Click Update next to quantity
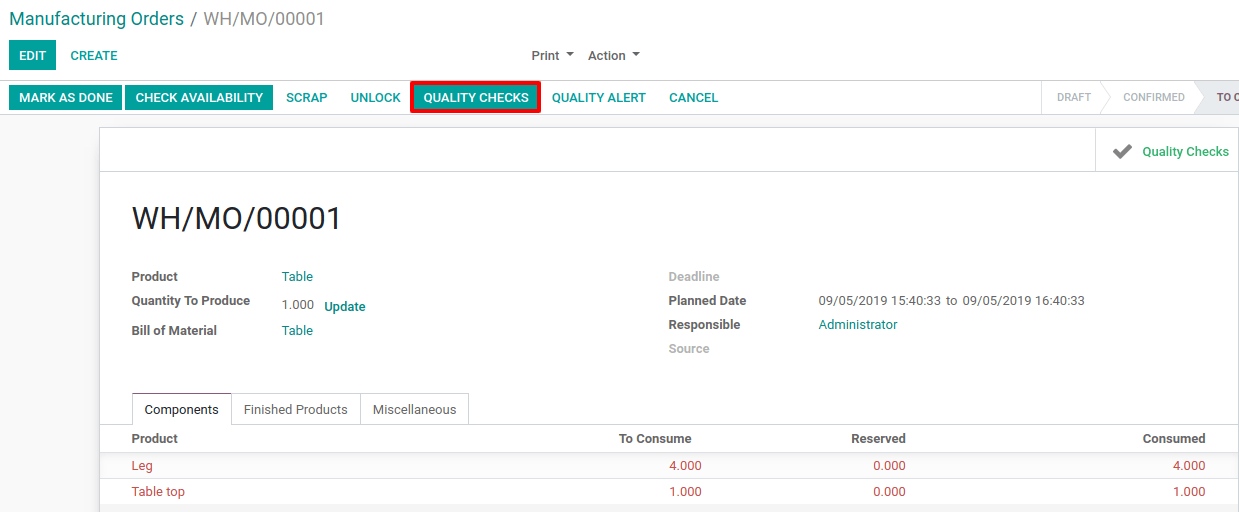 click(345, 307)
